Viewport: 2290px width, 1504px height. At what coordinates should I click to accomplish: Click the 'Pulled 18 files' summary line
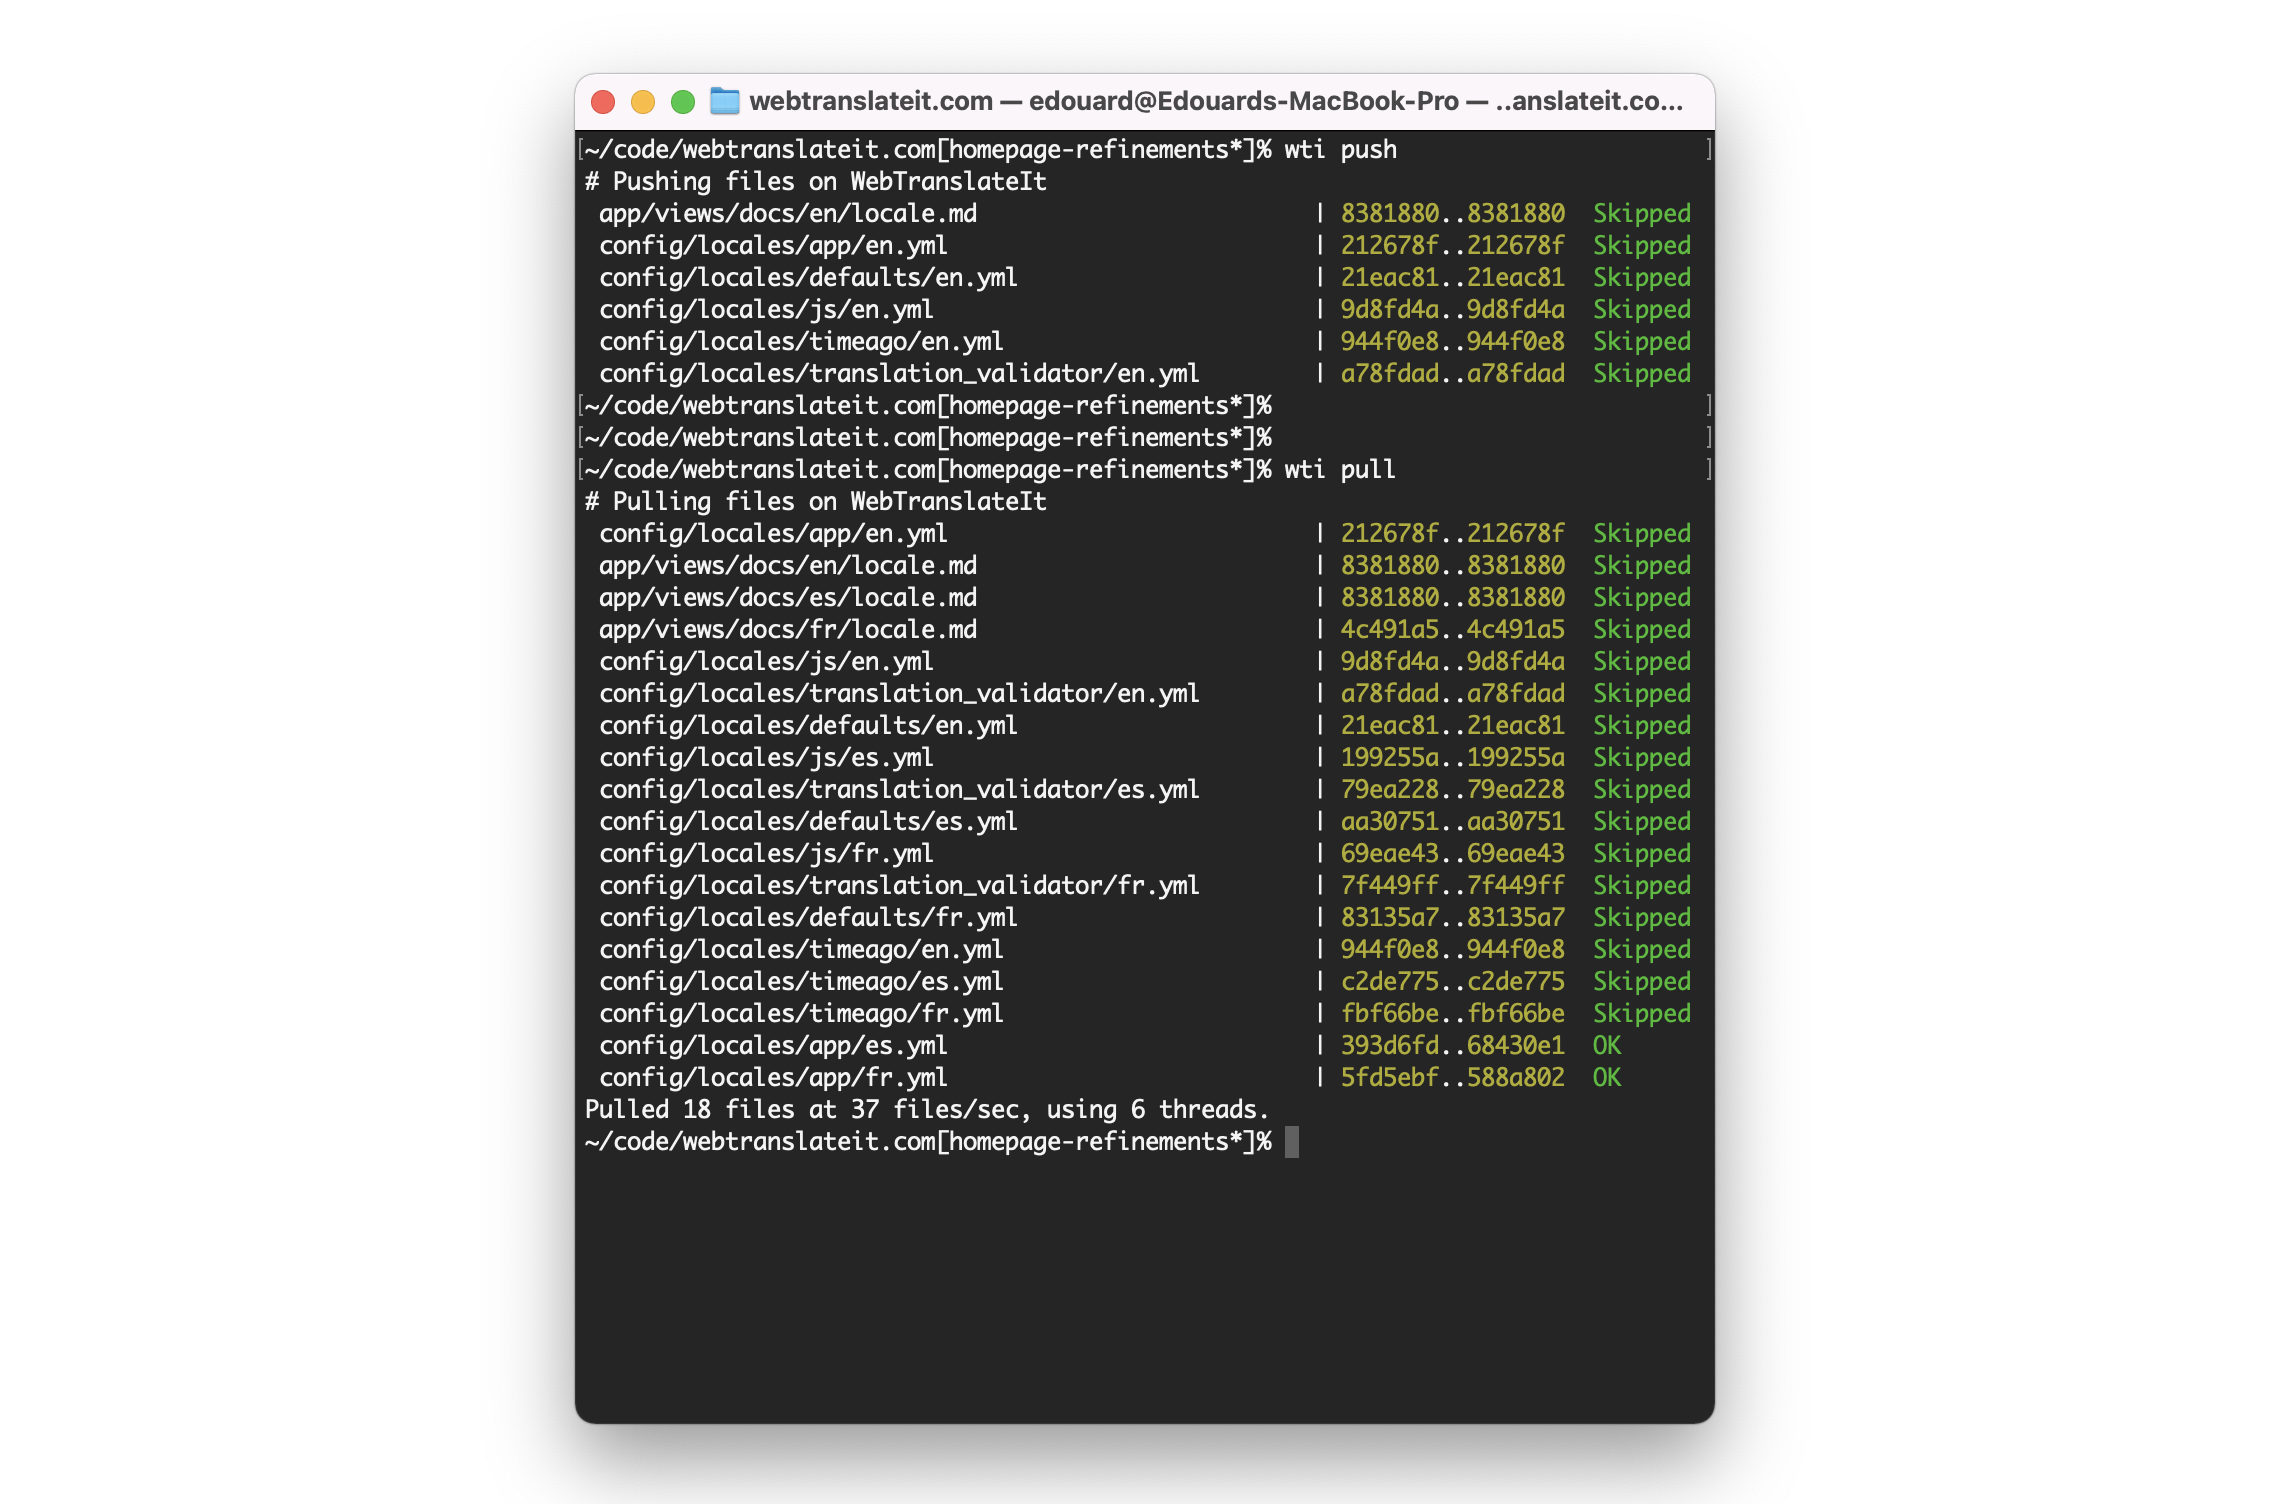point(926,1110)
